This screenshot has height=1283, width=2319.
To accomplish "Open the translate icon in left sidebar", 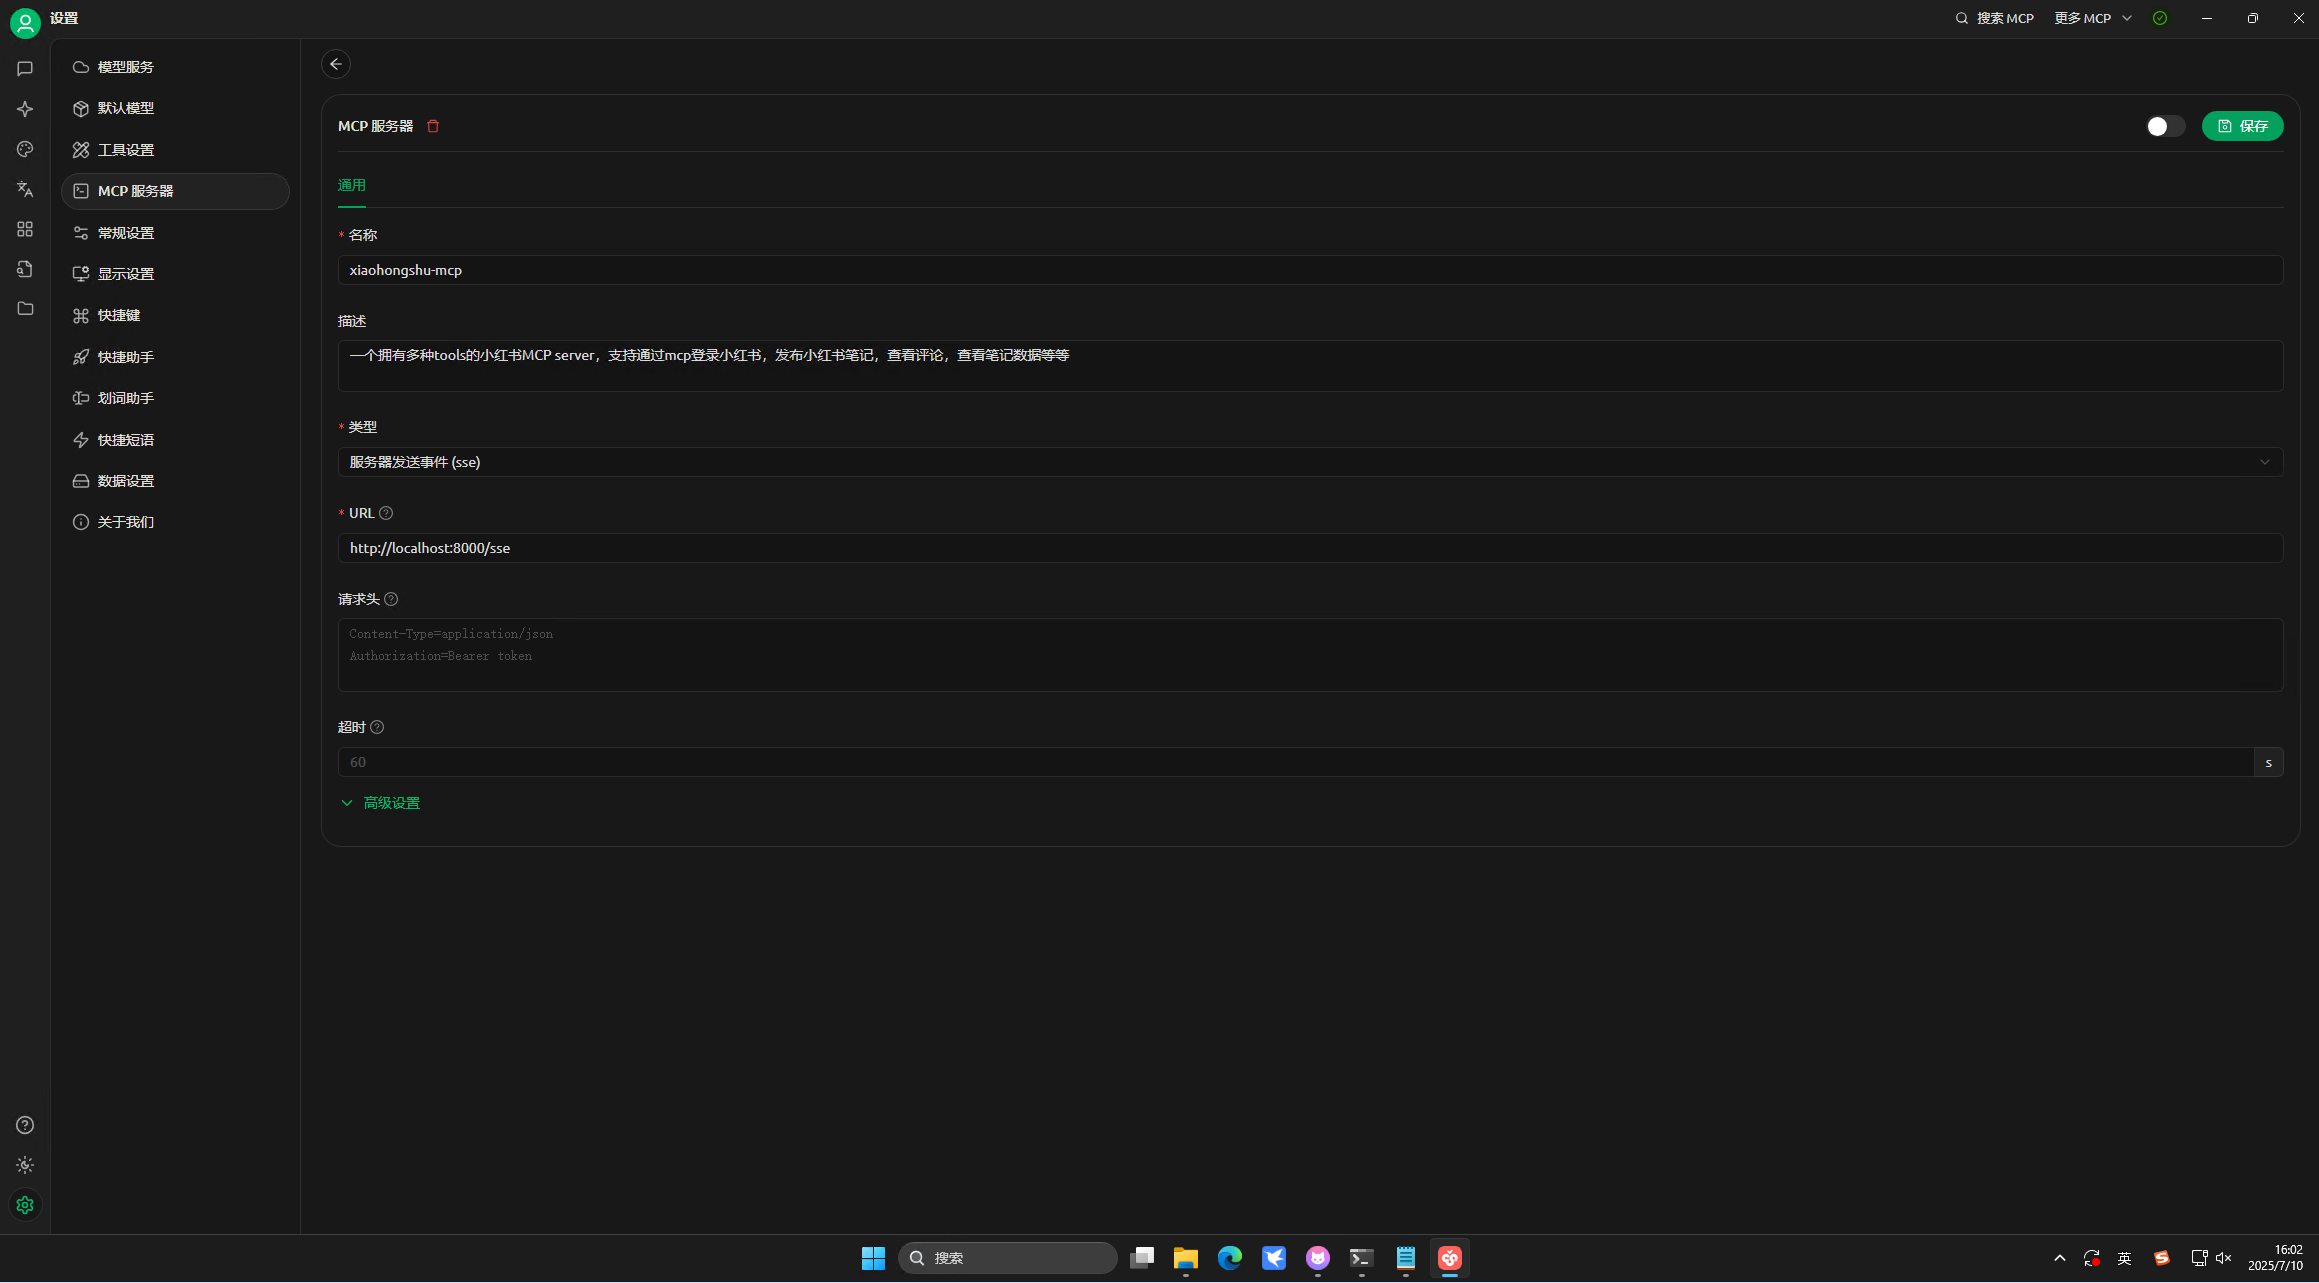I will (x=25, y=189).
